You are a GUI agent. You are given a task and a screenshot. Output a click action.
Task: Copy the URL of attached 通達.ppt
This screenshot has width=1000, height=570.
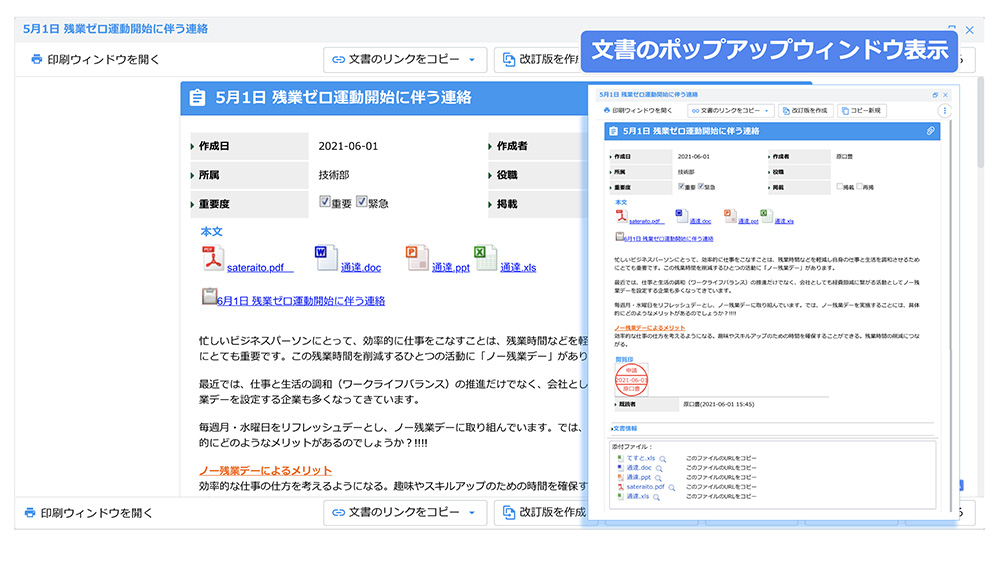pos(721,478)
